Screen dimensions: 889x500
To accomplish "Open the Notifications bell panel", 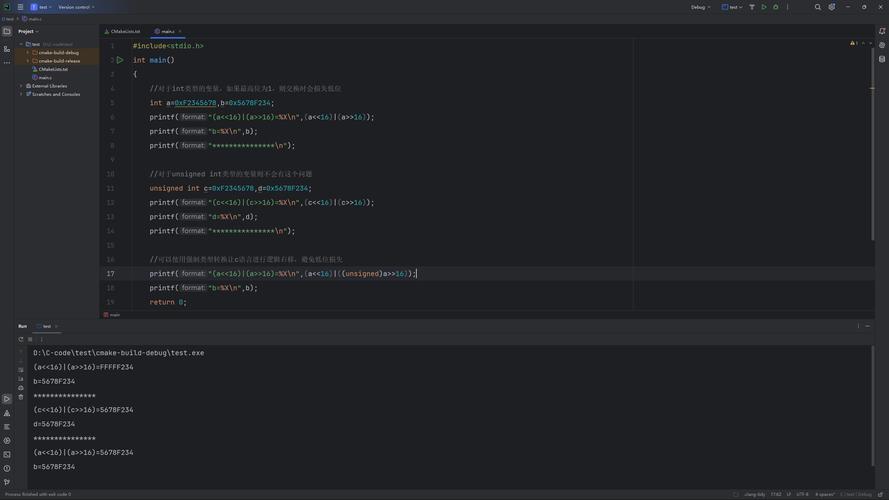I will pyautogui.click(x=882, y=31).
